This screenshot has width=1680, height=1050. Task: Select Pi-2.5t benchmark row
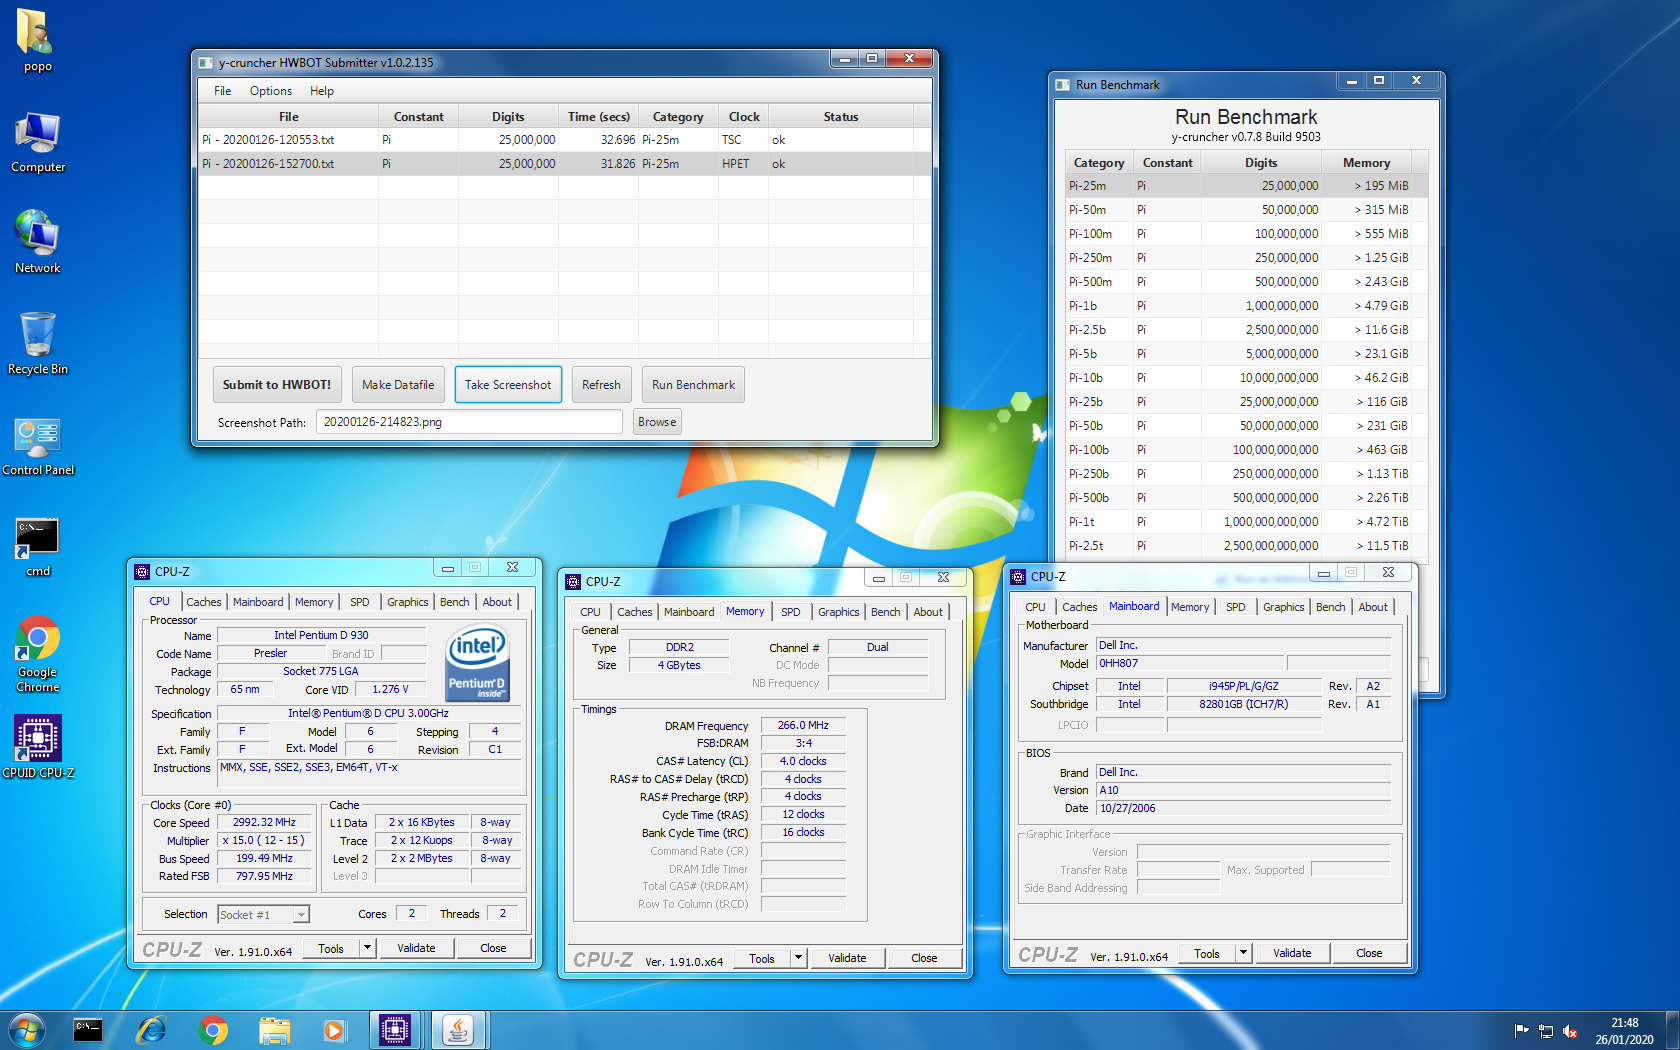[1246, 546]
